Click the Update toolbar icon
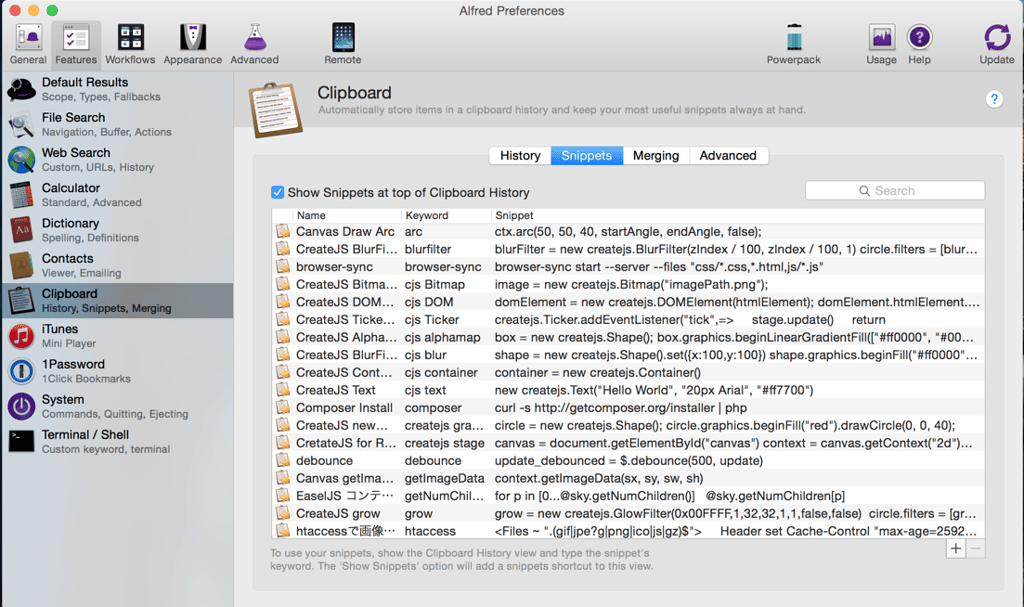 [997, 44]
